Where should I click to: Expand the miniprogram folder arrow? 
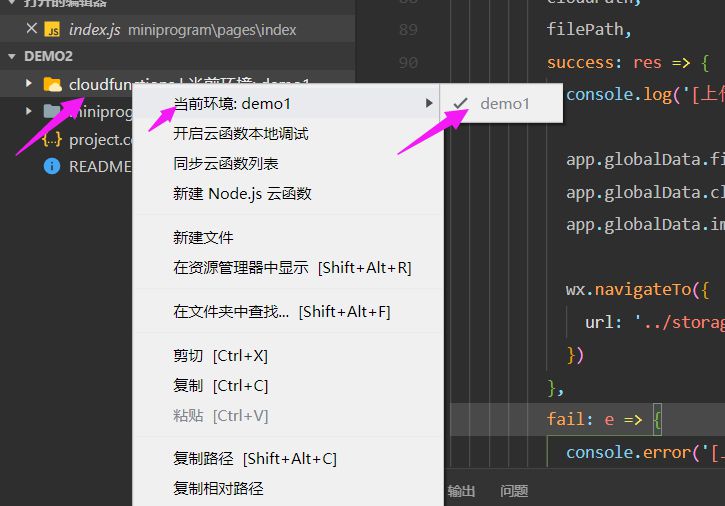coord(30,111)
